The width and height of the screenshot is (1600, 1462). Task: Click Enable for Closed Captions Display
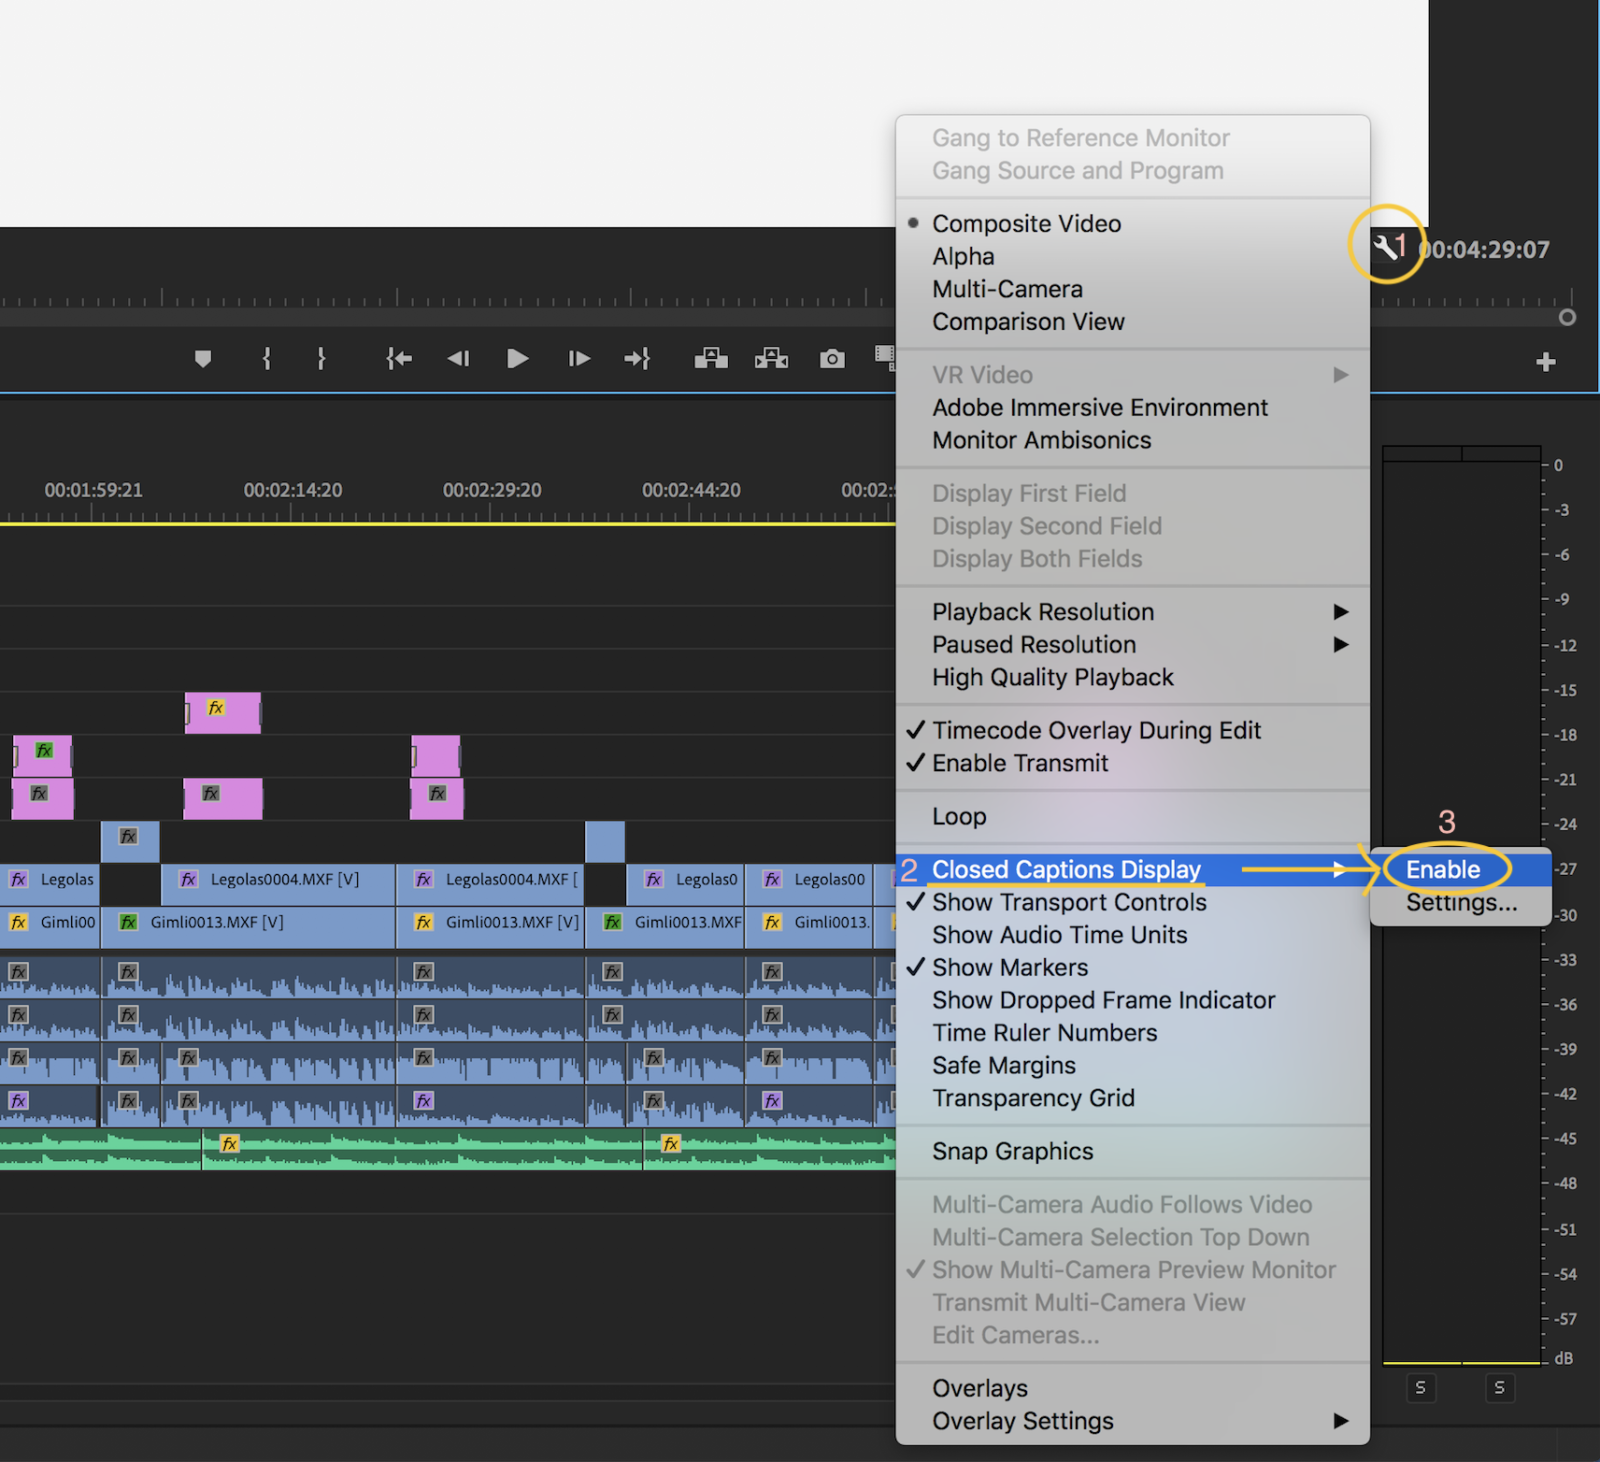[x=1441, y=869]
